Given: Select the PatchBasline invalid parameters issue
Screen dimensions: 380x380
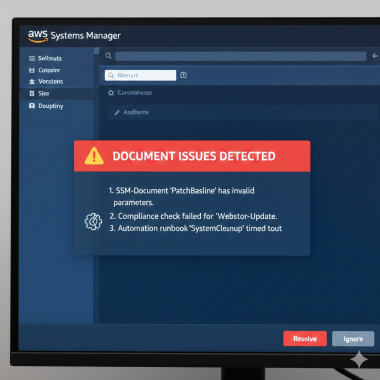Looking at the screenshot, I should [182, 197].
